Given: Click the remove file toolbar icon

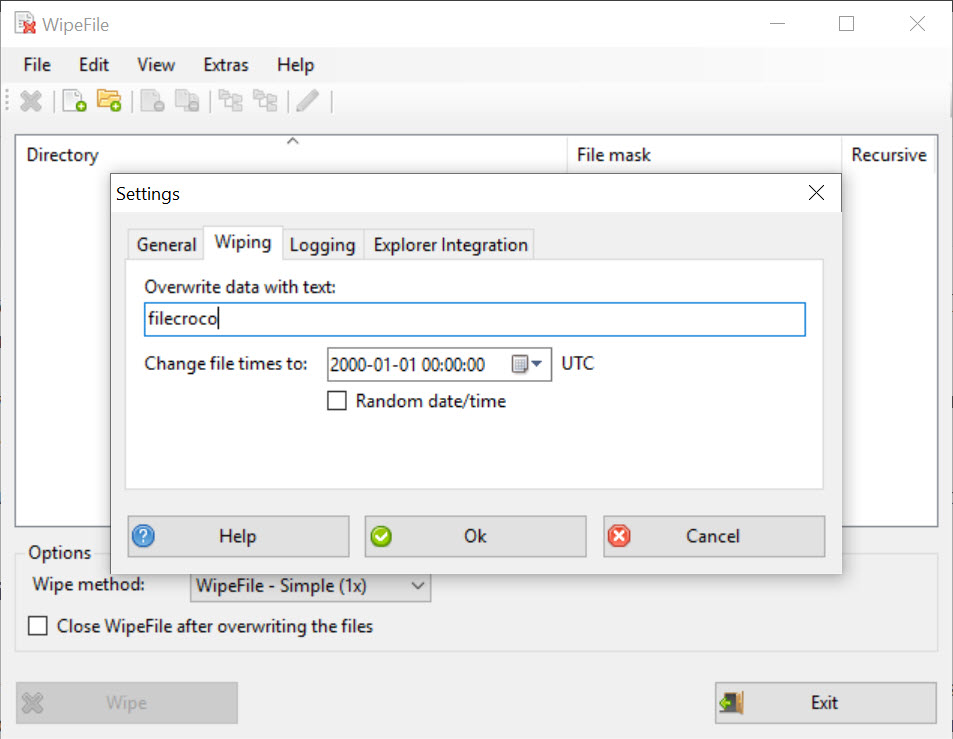Looking at the screenshot, I should pos(153,101).
